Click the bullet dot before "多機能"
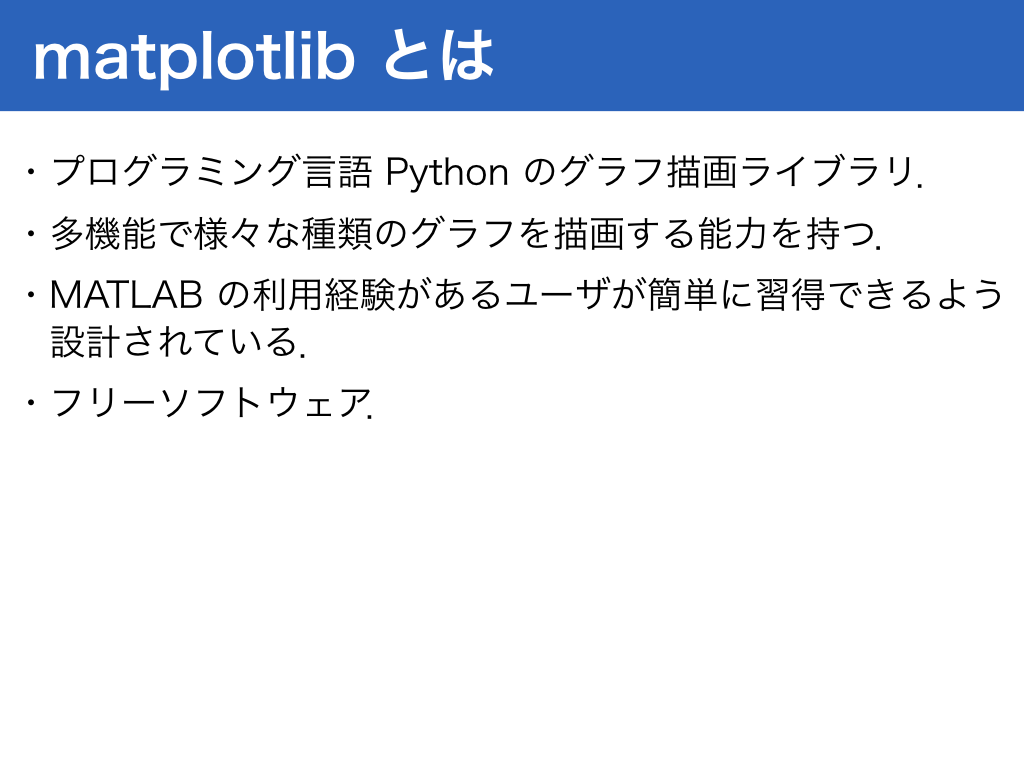This screenshot has width=1024, height=768. (x=30, y=234)
